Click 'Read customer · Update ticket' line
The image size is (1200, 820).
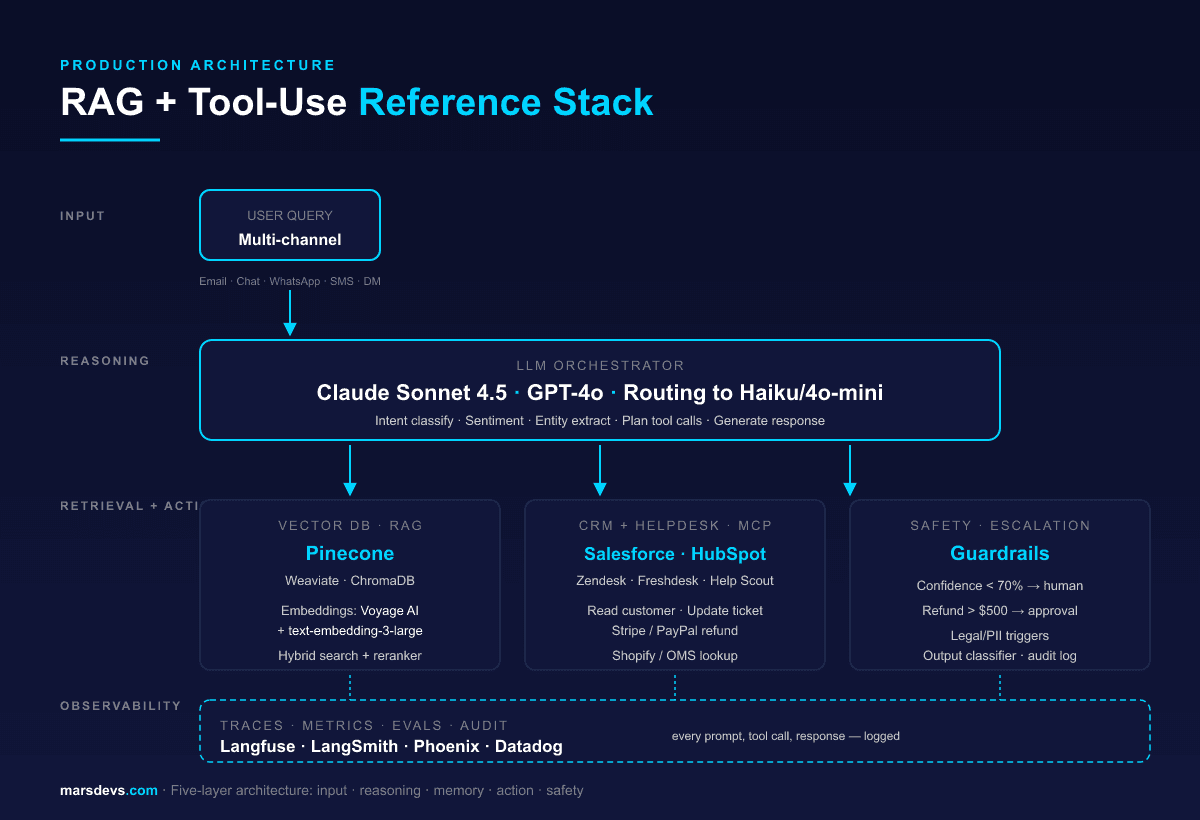tap(675, 611)
